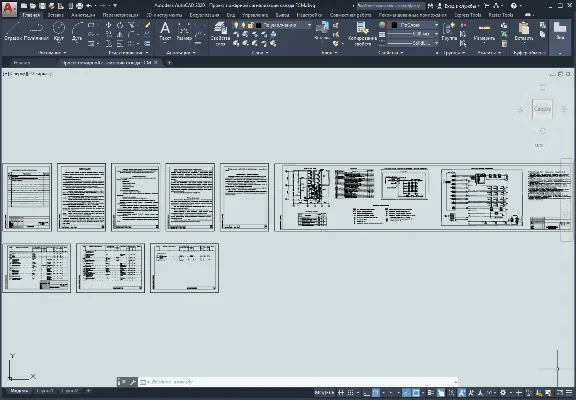This screenshot has width=576, height=400.
Task: Expand the object color ПоСлою dropdown
Action: click(x=414, y=25)
